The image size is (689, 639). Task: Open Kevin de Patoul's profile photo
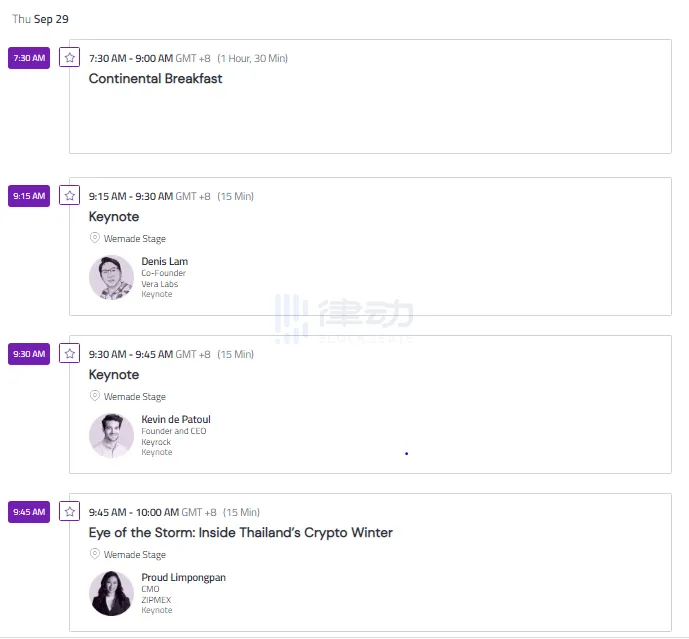coord(112,436)
